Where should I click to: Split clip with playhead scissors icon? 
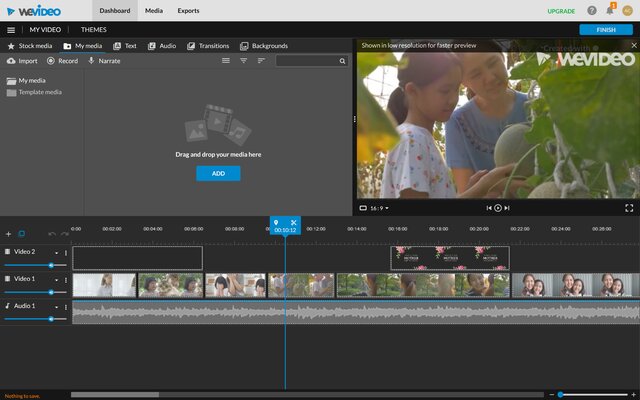click(293, 222)
